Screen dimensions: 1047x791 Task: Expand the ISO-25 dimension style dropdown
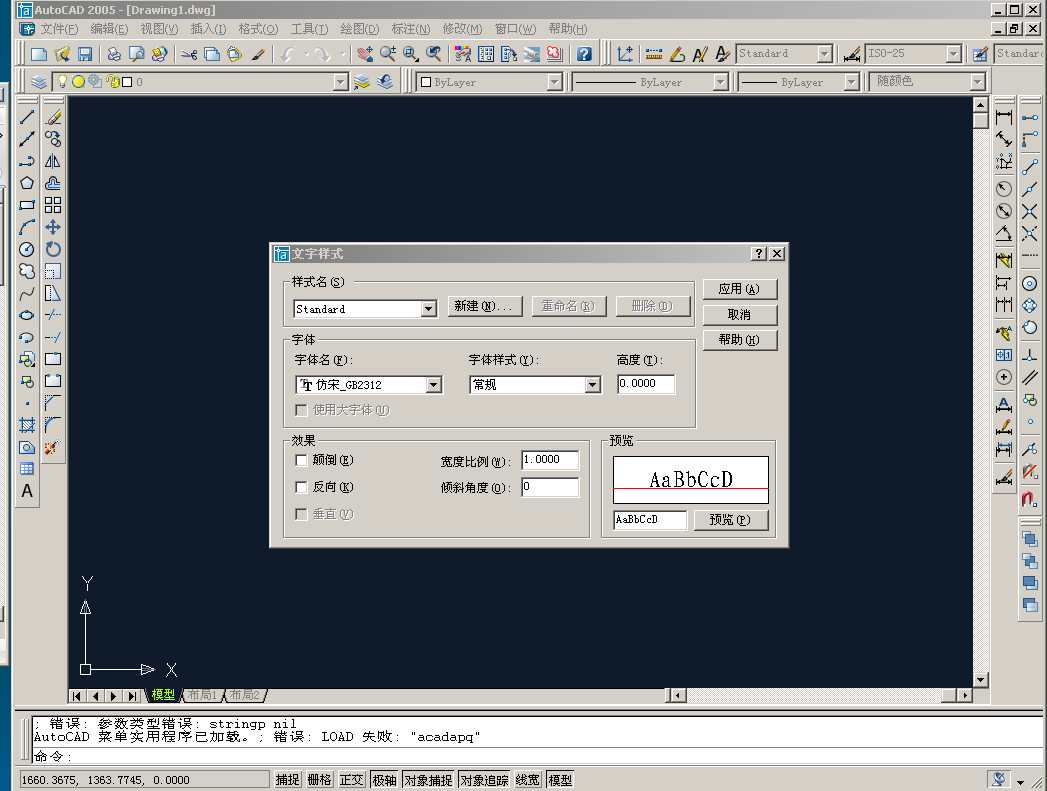[954, 53]
